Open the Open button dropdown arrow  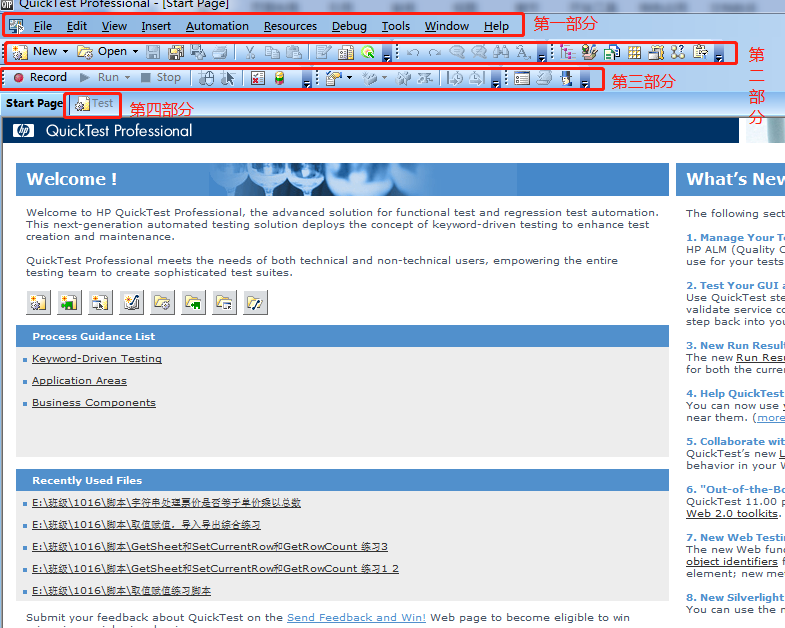point(135,52)
